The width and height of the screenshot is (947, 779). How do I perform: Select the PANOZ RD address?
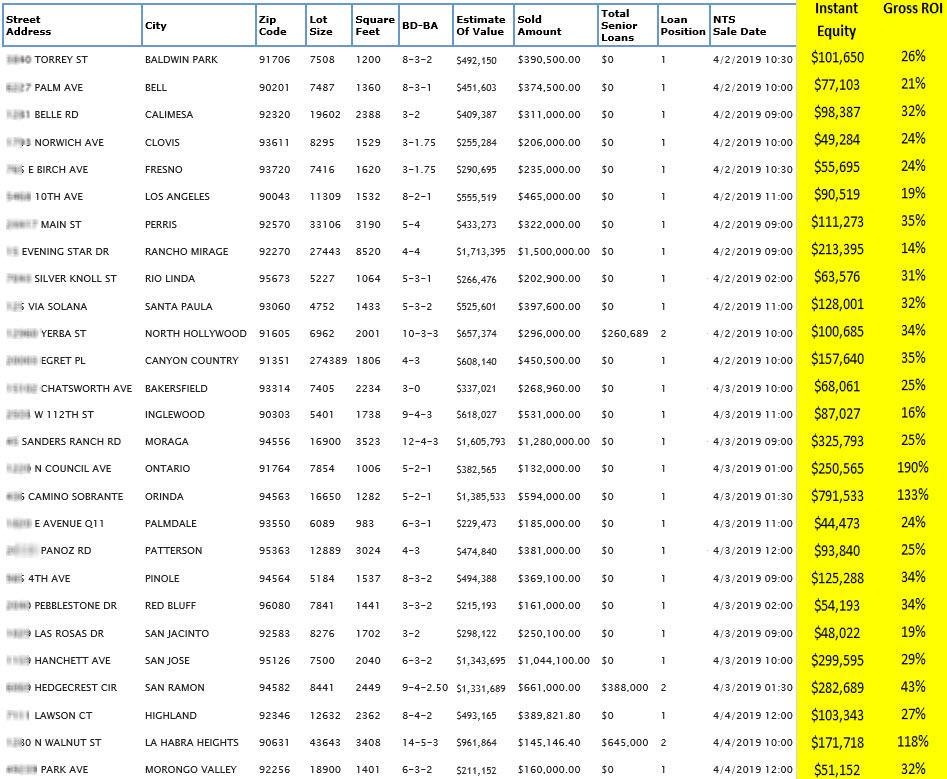click(49, 551)
